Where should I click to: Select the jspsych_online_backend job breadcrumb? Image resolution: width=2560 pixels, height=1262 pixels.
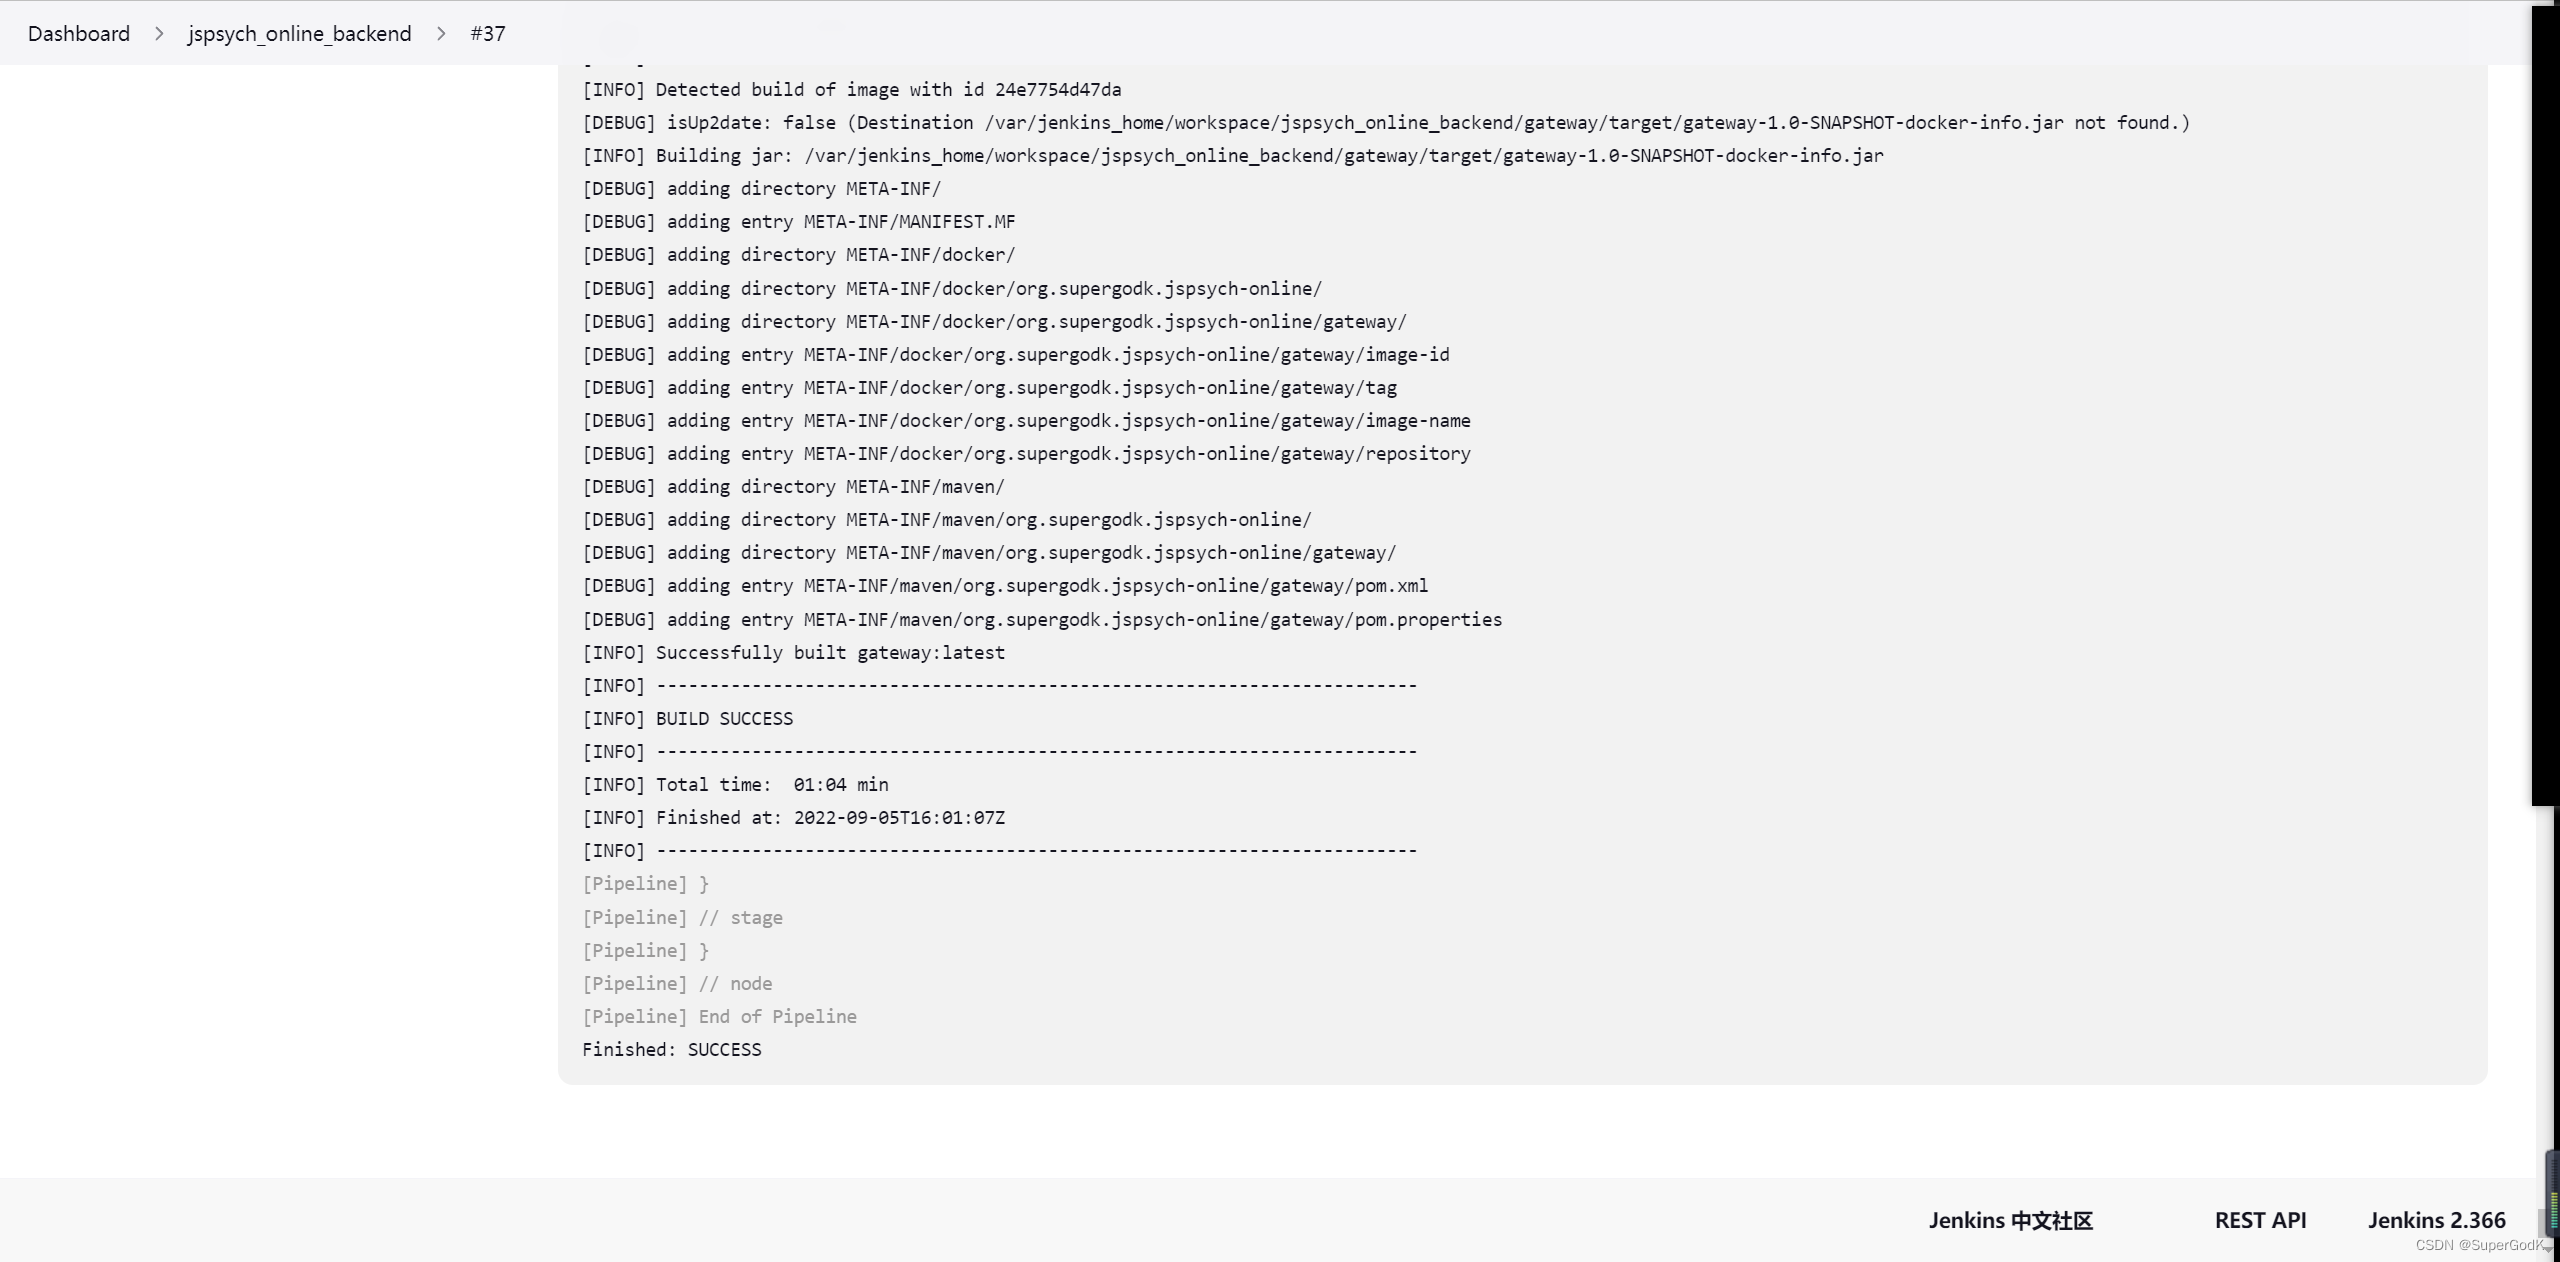point(298,33)
